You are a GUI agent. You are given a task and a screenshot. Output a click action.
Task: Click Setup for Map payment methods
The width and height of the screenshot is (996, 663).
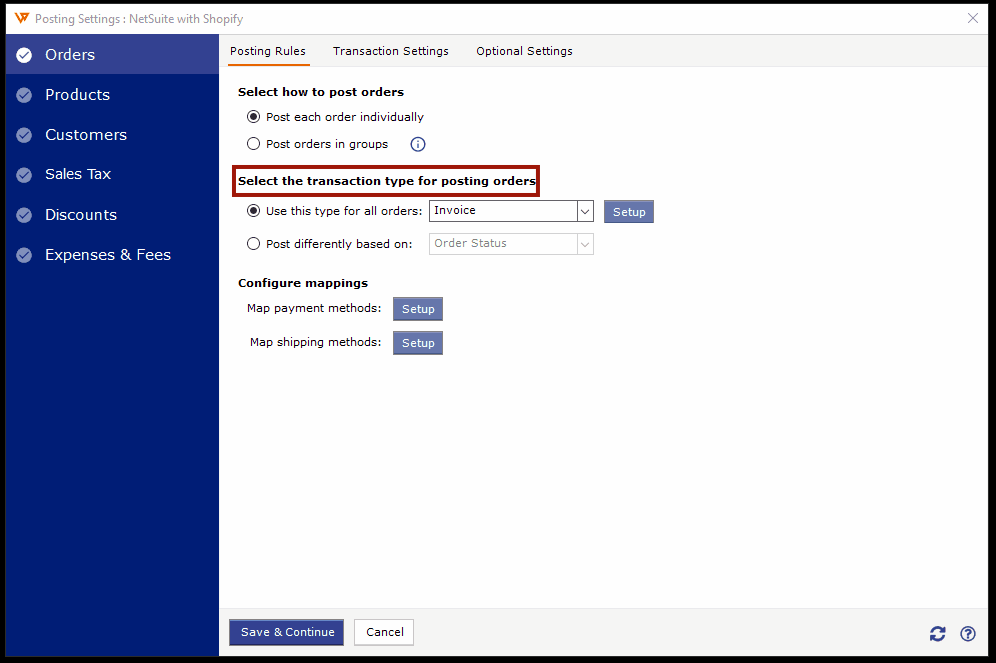coord(418,309)
